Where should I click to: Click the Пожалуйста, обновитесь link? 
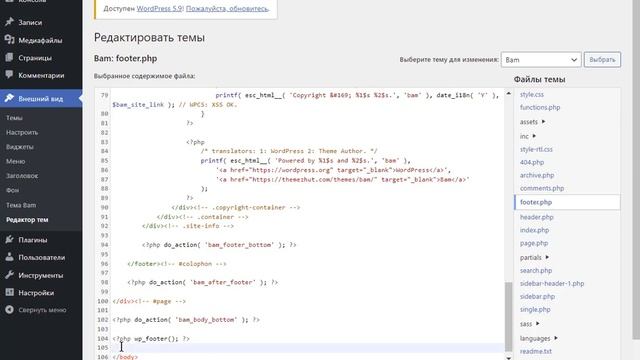coord(227,8)
